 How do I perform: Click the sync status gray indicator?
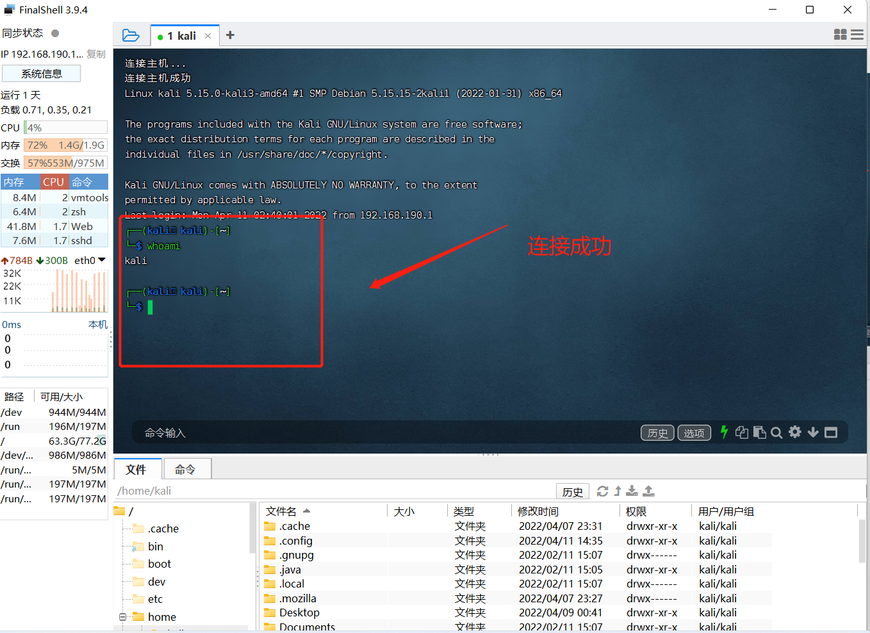55,33
